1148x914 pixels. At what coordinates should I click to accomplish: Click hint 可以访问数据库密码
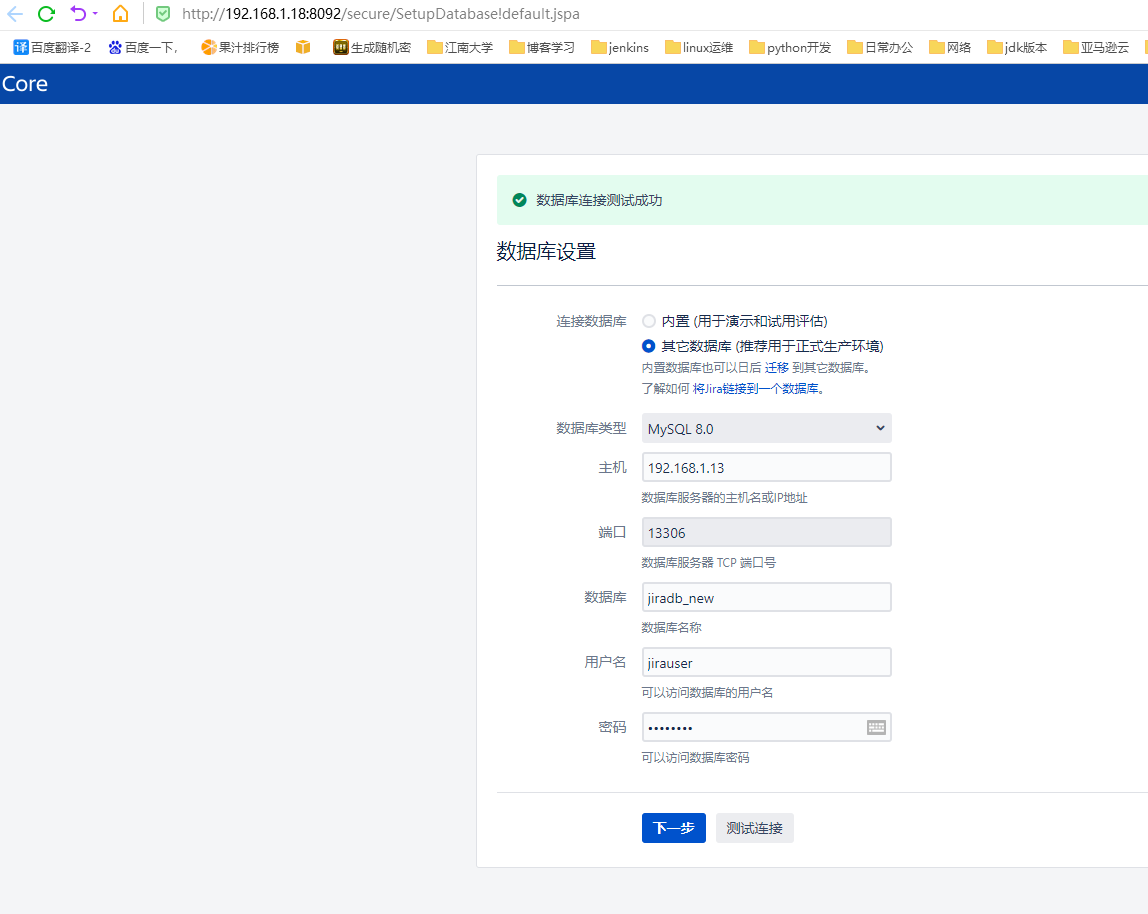tap(696, 757)
